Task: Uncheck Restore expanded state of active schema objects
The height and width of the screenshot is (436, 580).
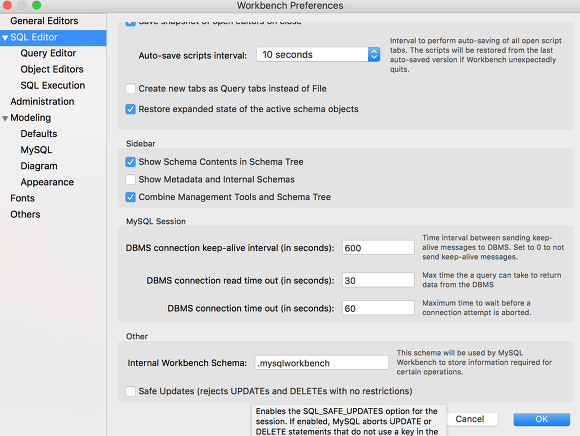Action: coord(130,109)
